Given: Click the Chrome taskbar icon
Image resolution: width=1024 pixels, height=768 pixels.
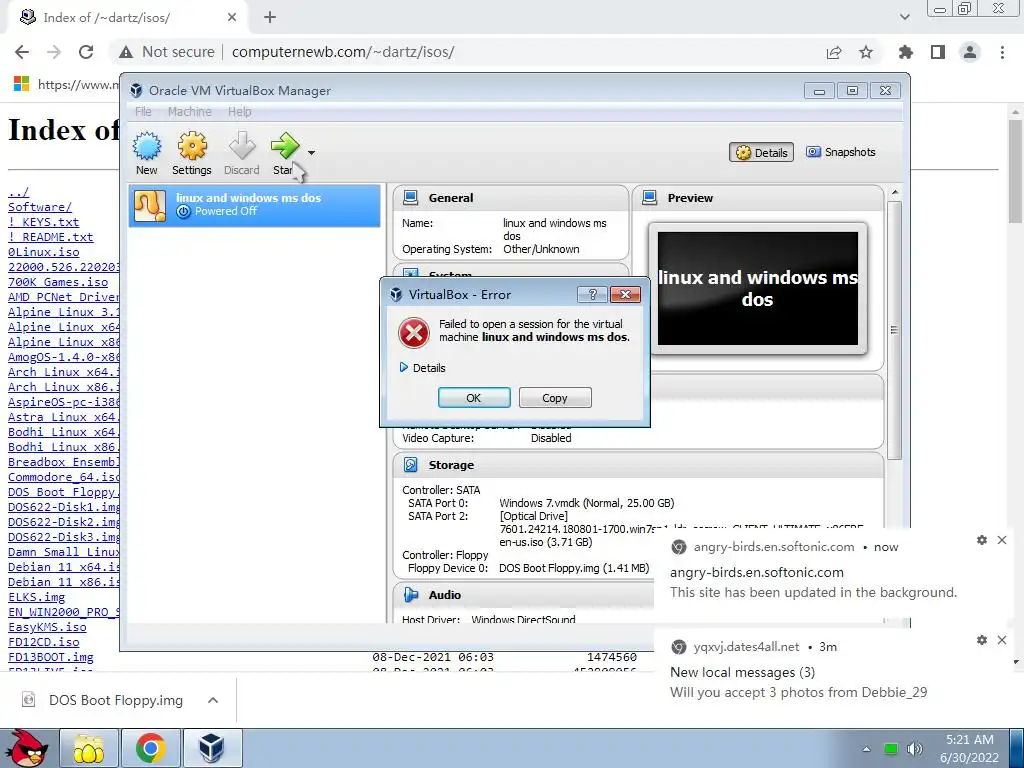Looking at the screenshot, I should pyautogui.click(x=151, y=748).
